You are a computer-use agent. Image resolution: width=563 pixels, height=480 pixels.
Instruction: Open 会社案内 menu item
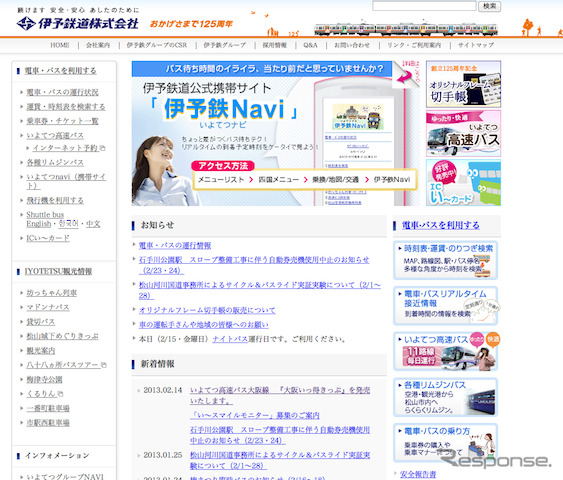[x=98, y=45]
